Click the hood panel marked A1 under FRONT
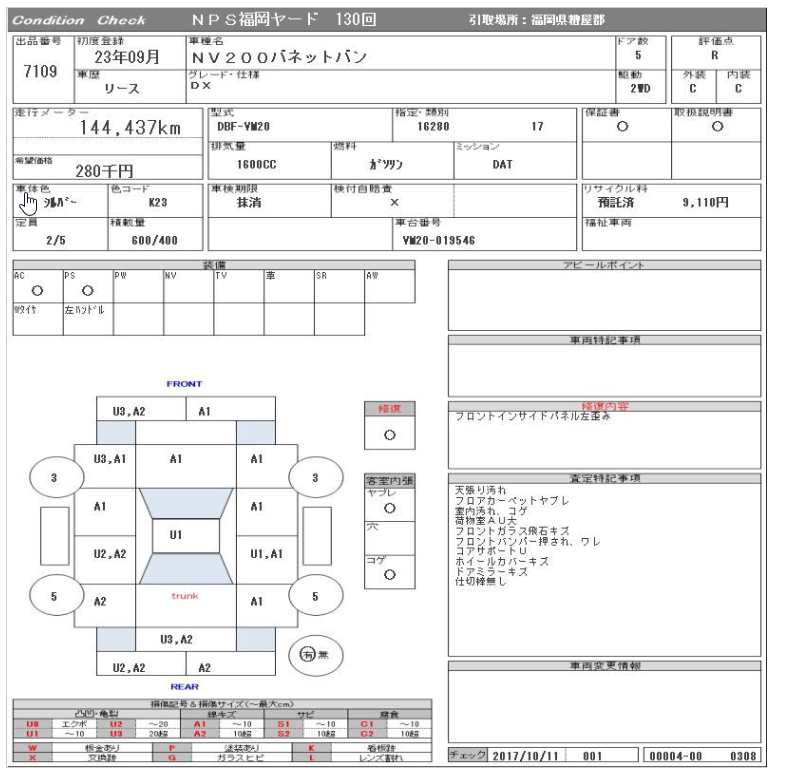795x768 pixels. pos(205,409)
